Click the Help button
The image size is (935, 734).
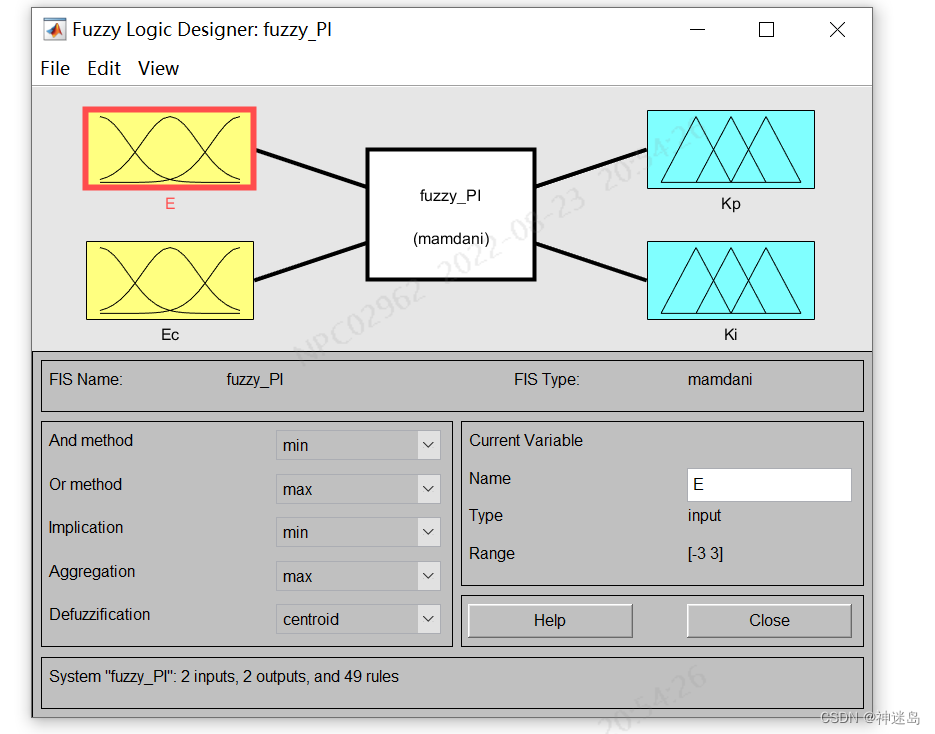(x=550, y=621)
